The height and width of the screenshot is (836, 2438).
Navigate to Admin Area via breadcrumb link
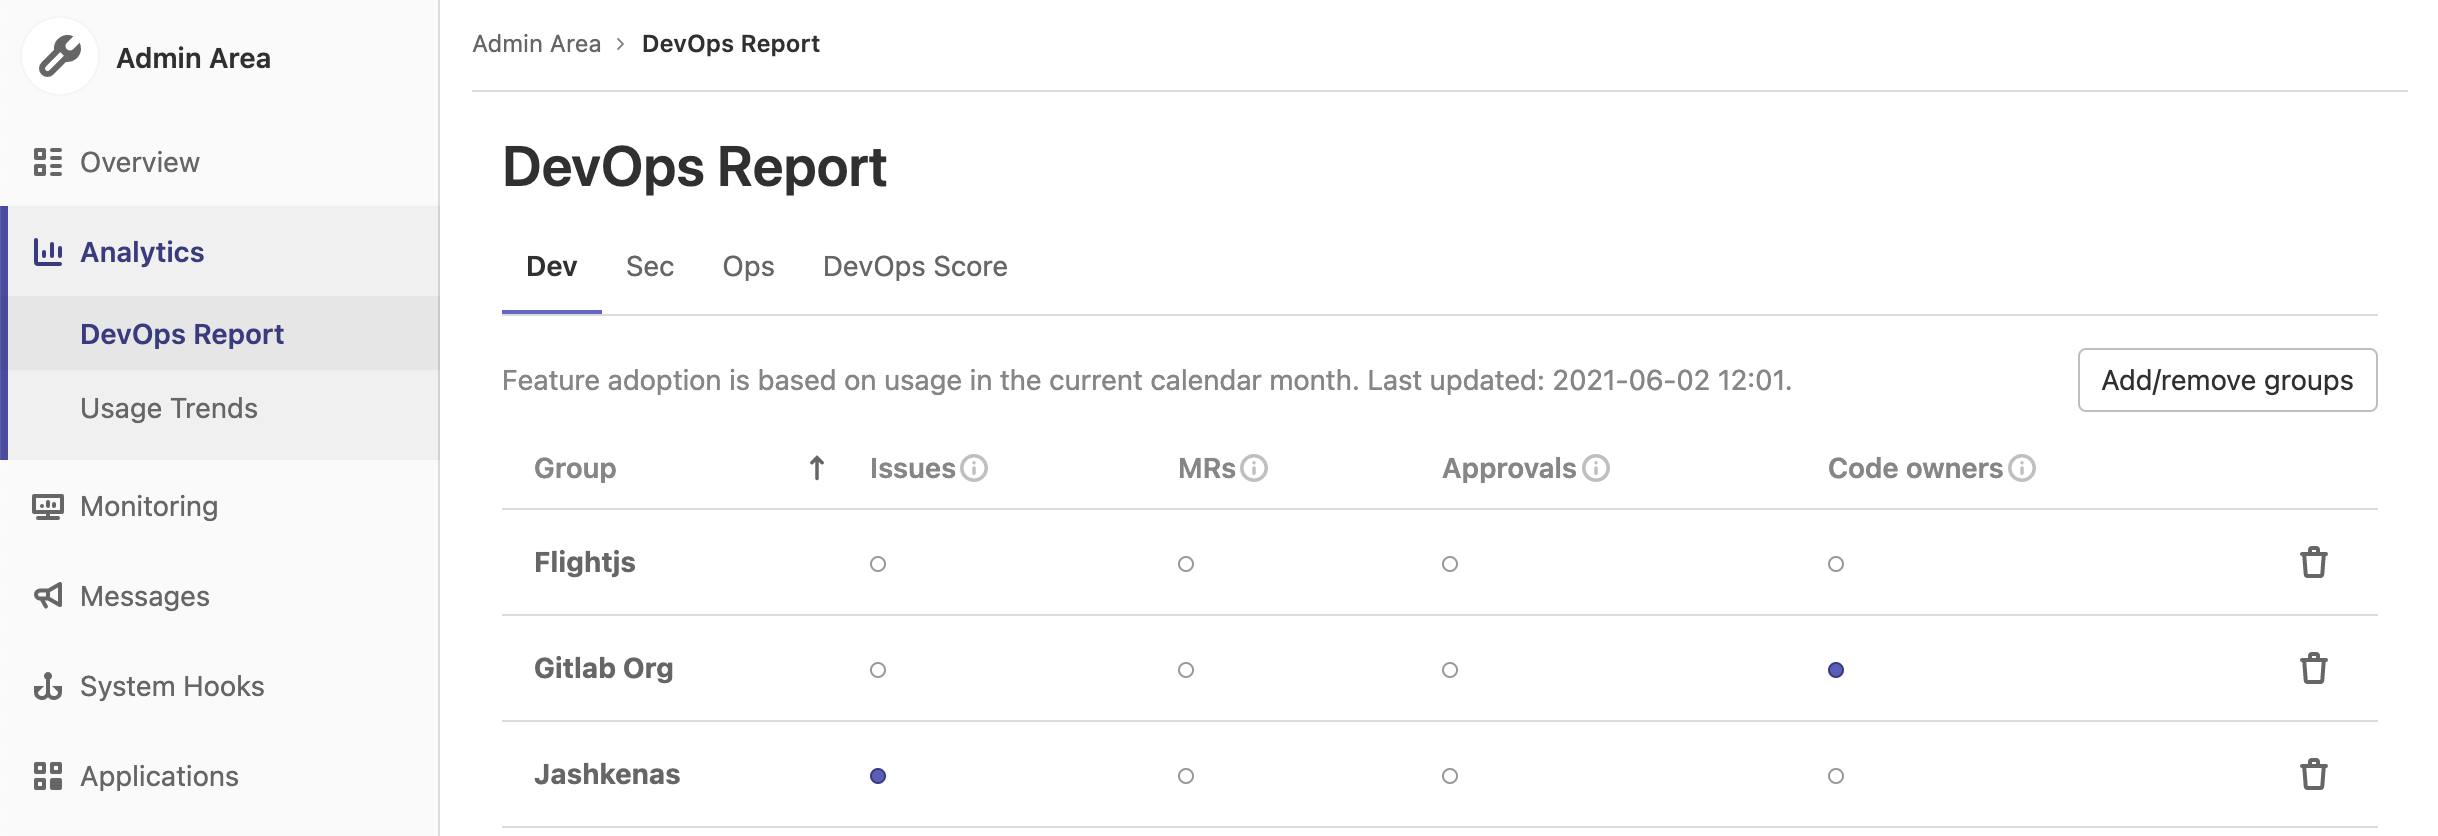pos(537,43)
